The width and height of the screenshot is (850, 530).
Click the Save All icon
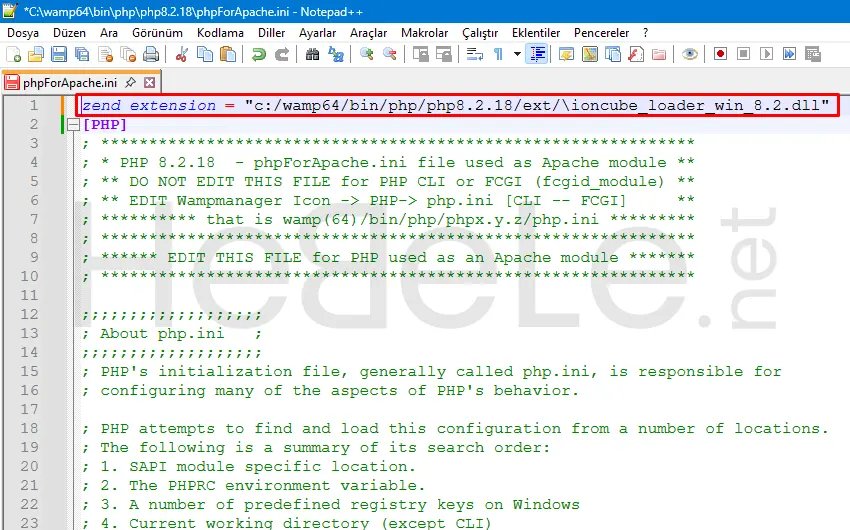[x=82, y=54]
